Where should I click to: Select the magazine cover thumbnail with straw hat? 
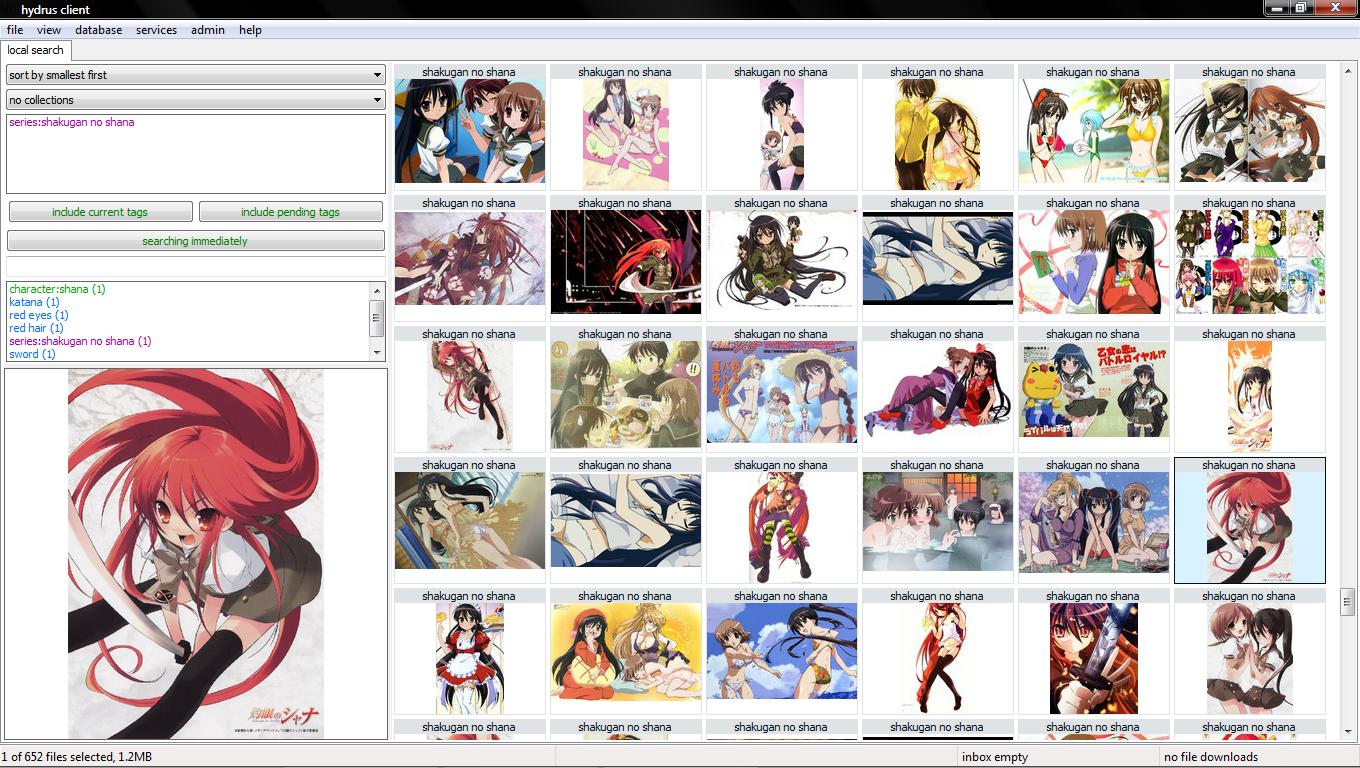(x=782, y=389)
